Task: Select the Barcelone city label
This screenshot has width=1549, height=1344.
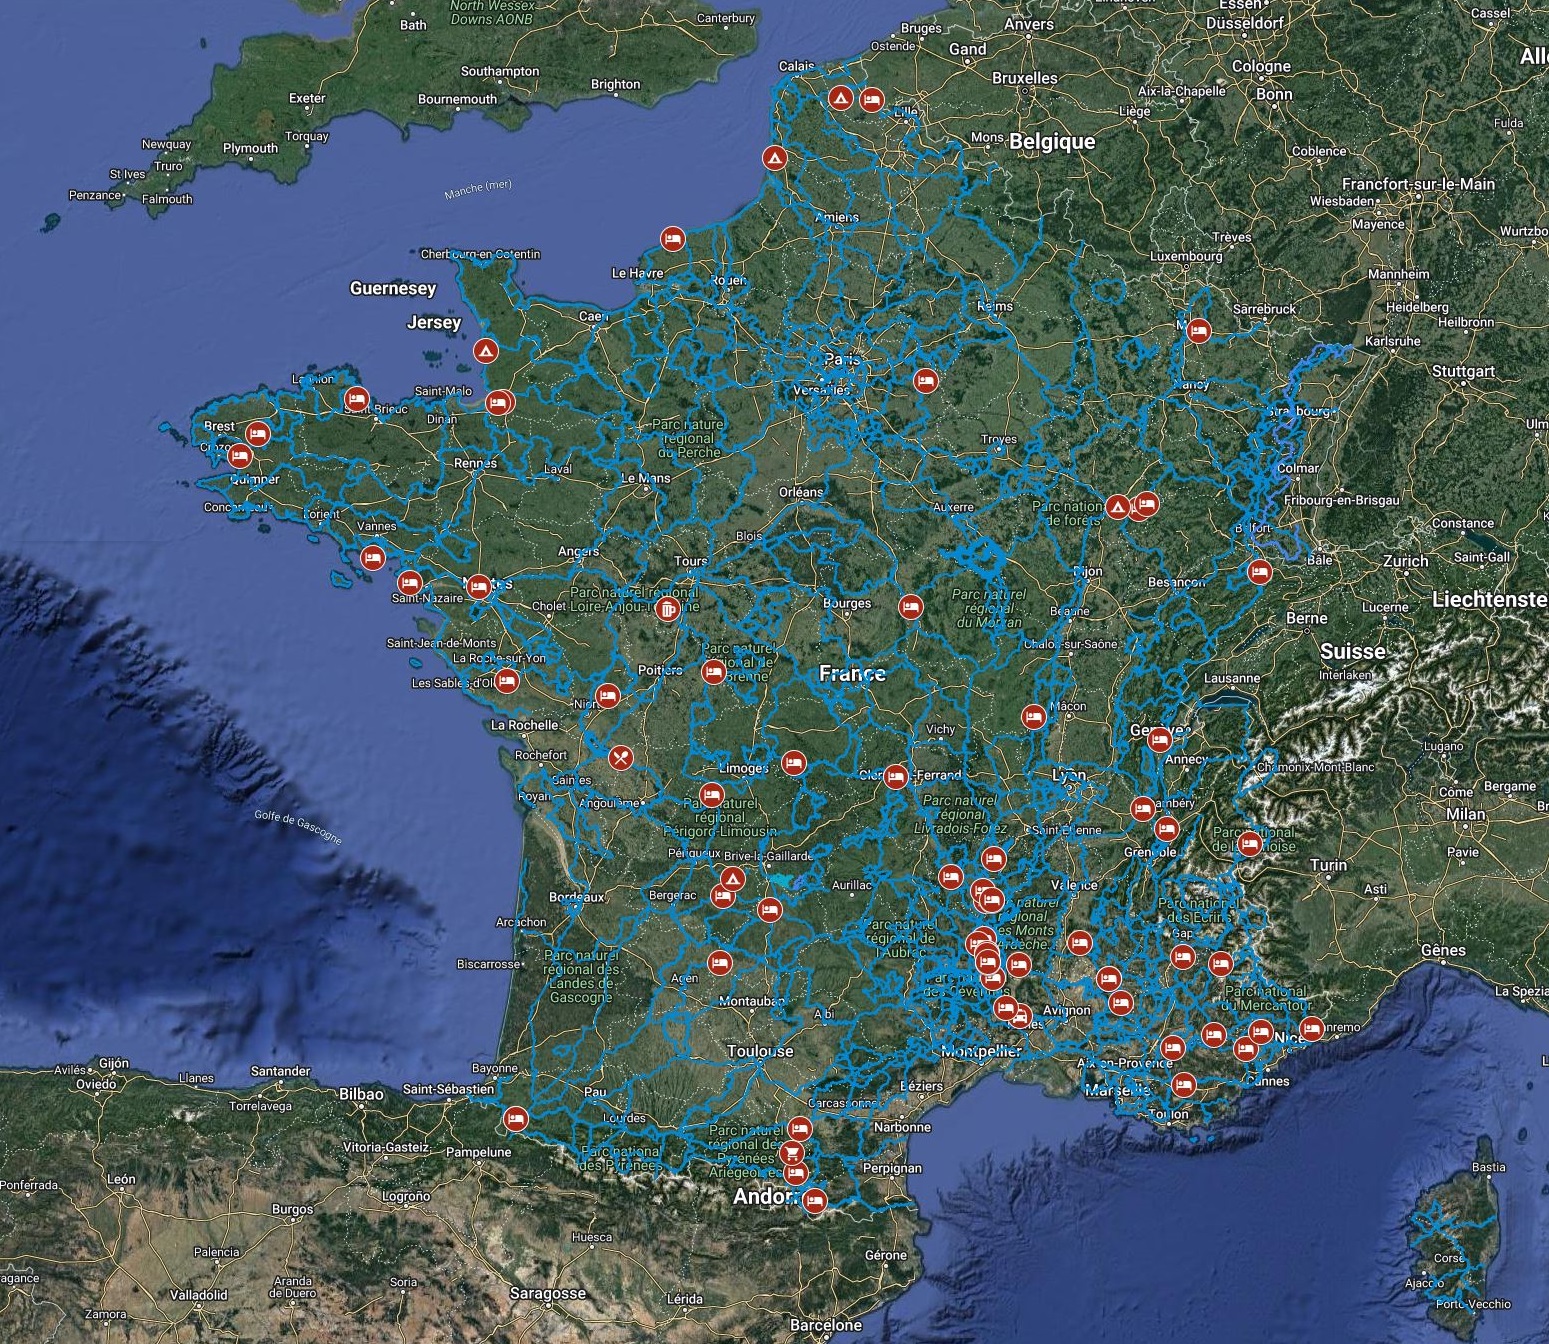Action: tap(825, 1325)
